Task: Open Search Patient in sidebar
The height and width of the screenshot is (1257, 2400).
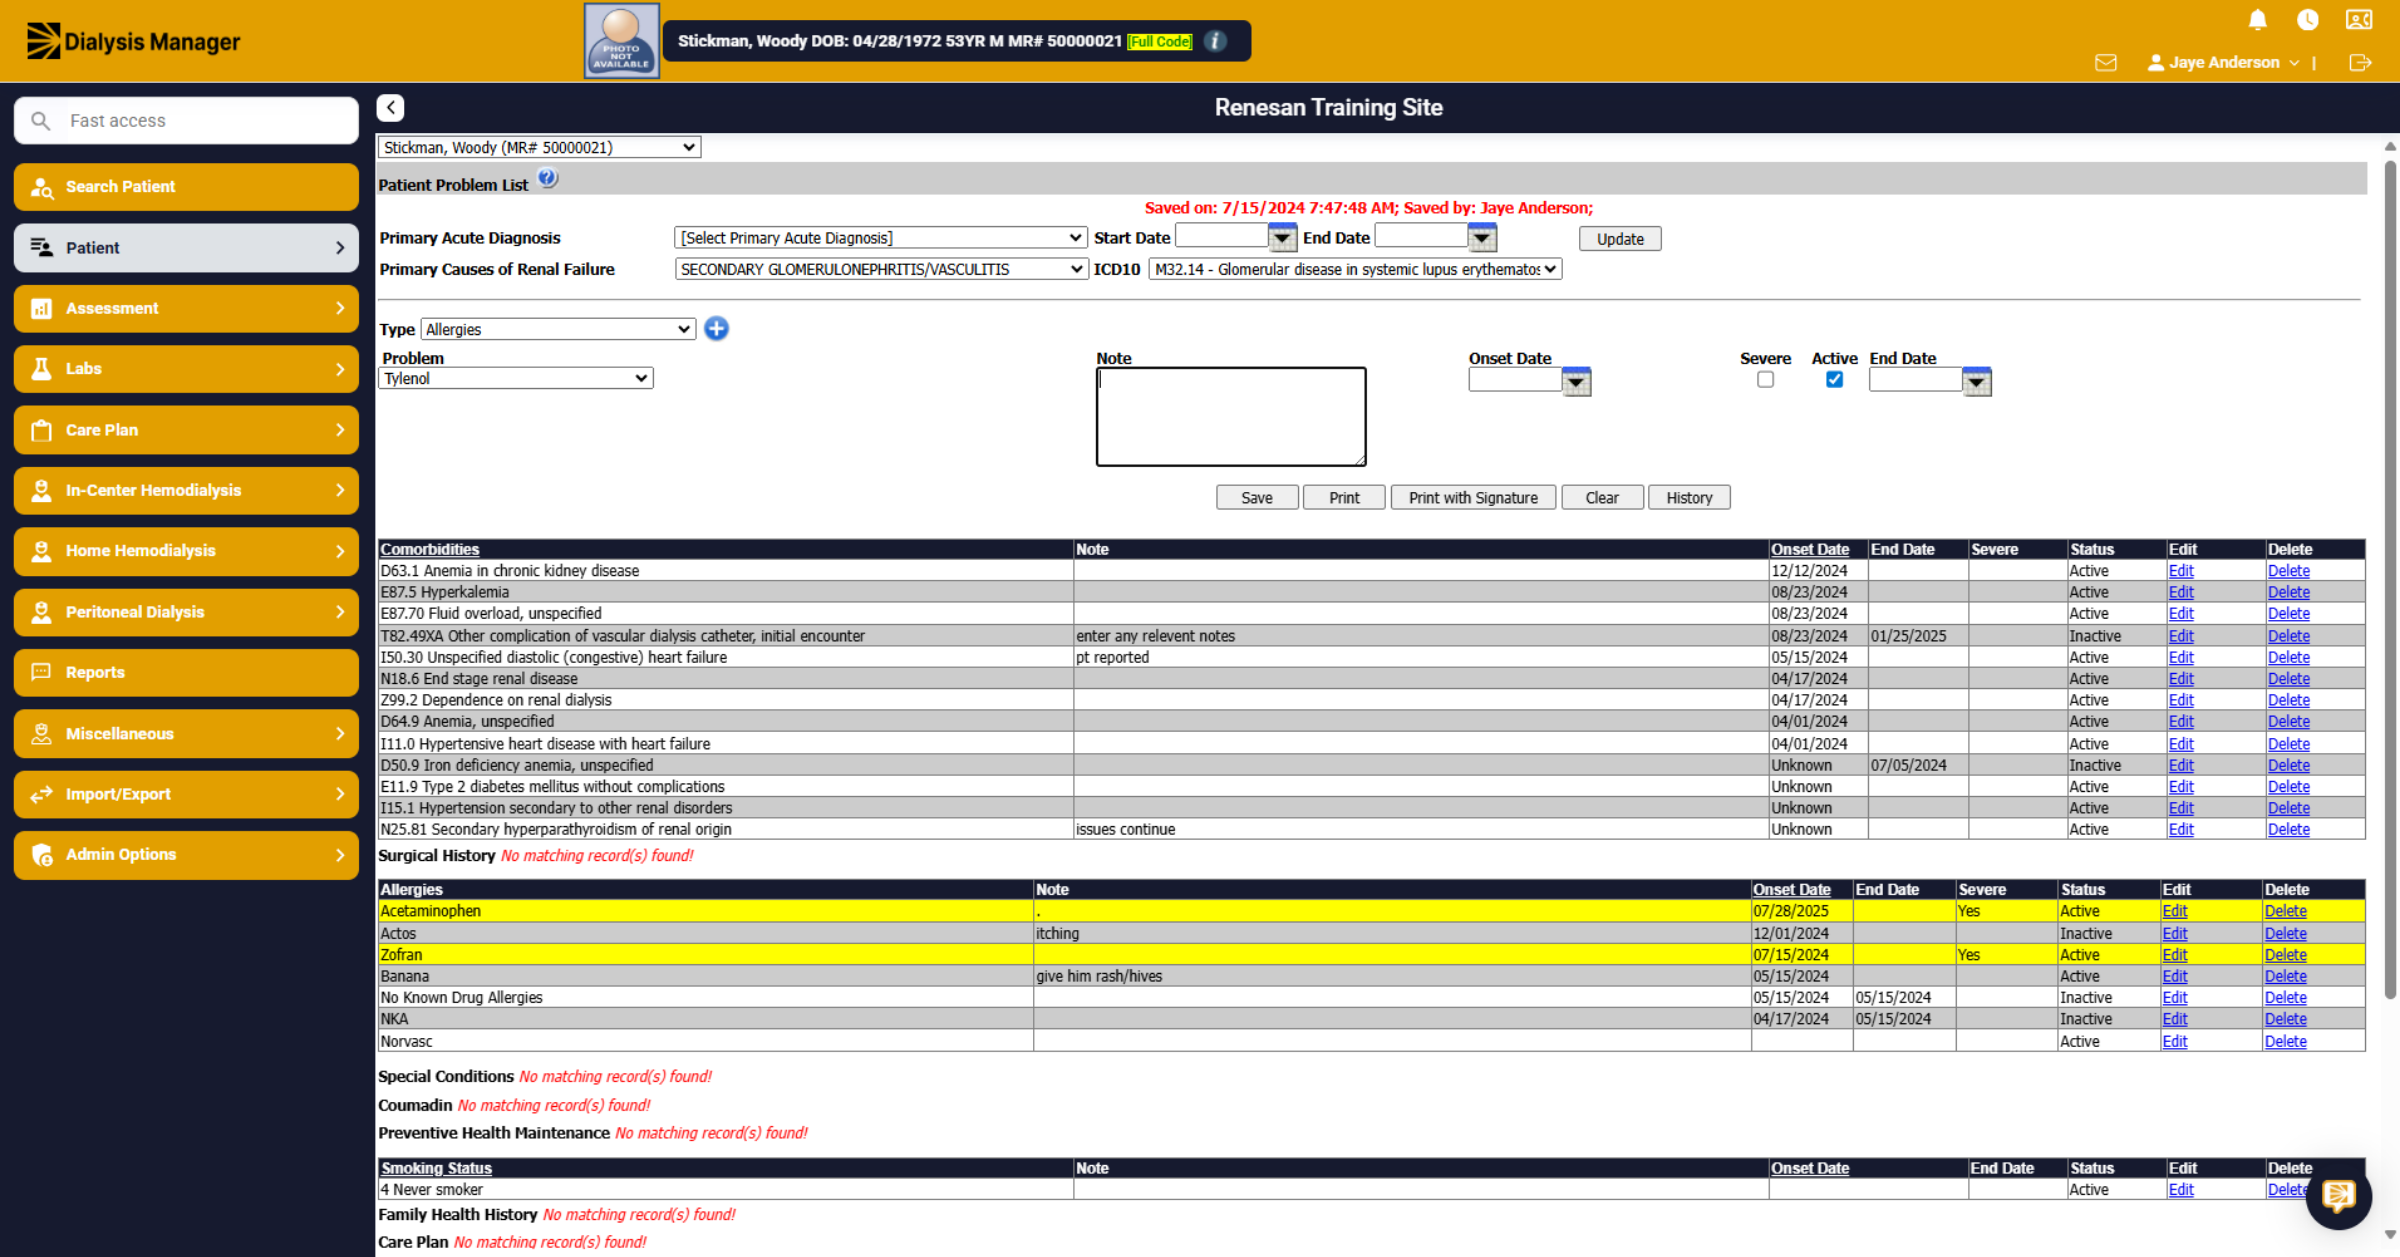Action: 186,187
